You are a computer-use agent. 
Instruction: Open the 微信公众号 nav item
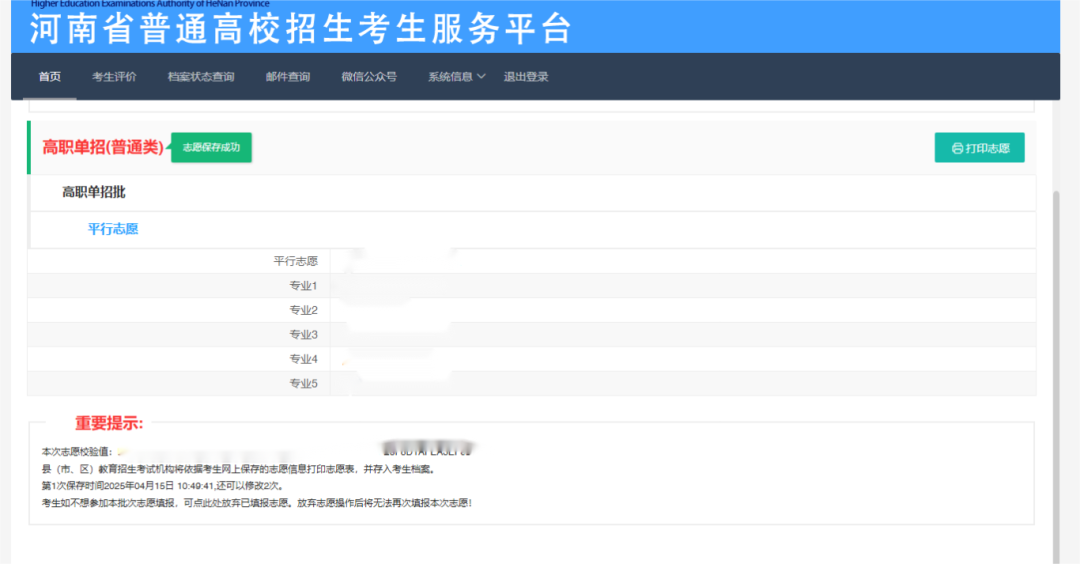pos(369,76)
